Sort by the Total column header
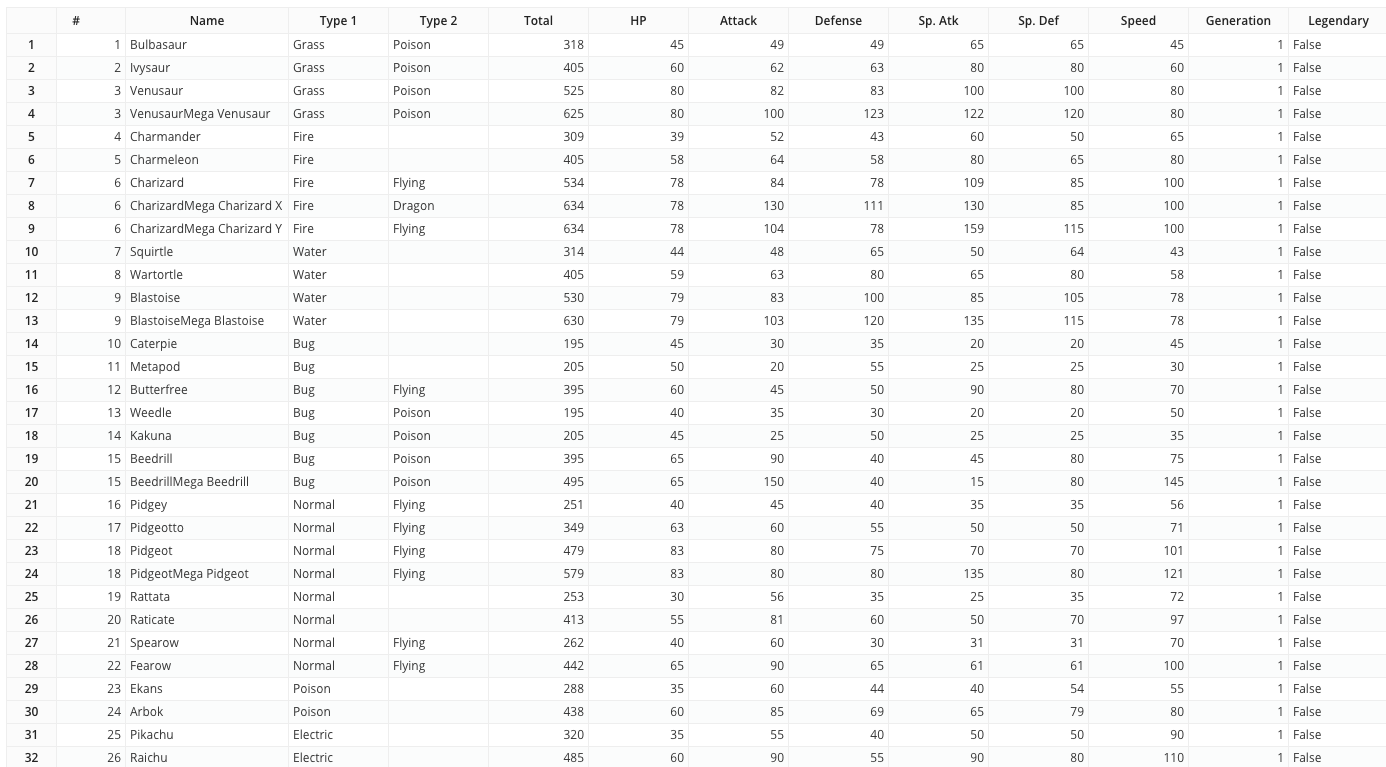This screenshot has height=767, width=1386. (x=538, y=20)
